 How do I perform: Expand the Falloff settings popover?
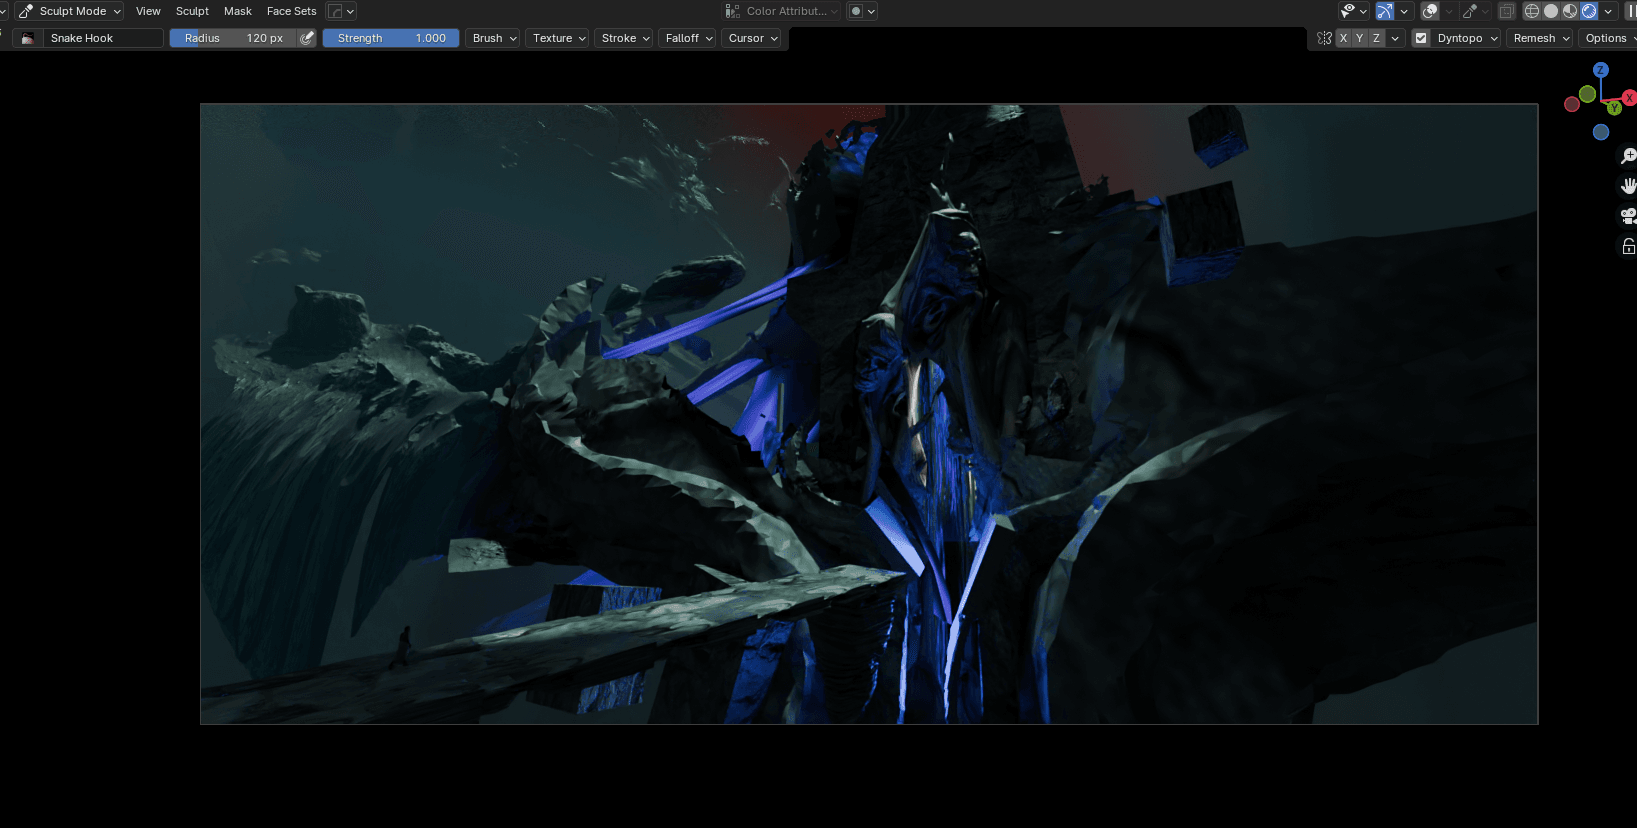coord(689,38)
